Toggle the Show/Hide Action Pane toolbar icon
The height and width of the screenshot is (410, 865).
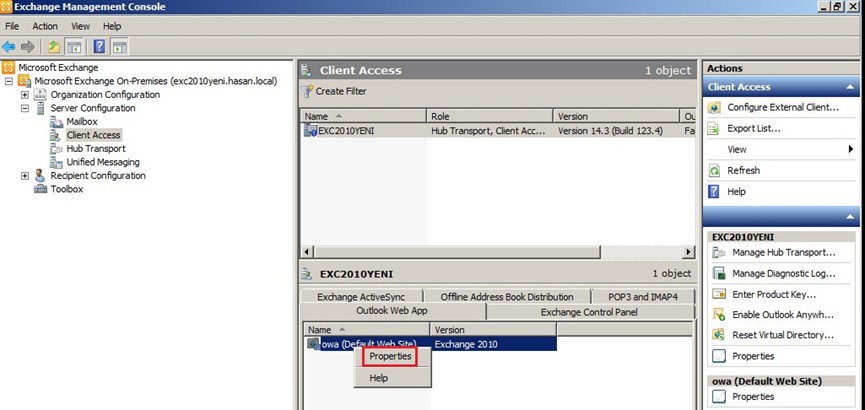click(119, 47)
